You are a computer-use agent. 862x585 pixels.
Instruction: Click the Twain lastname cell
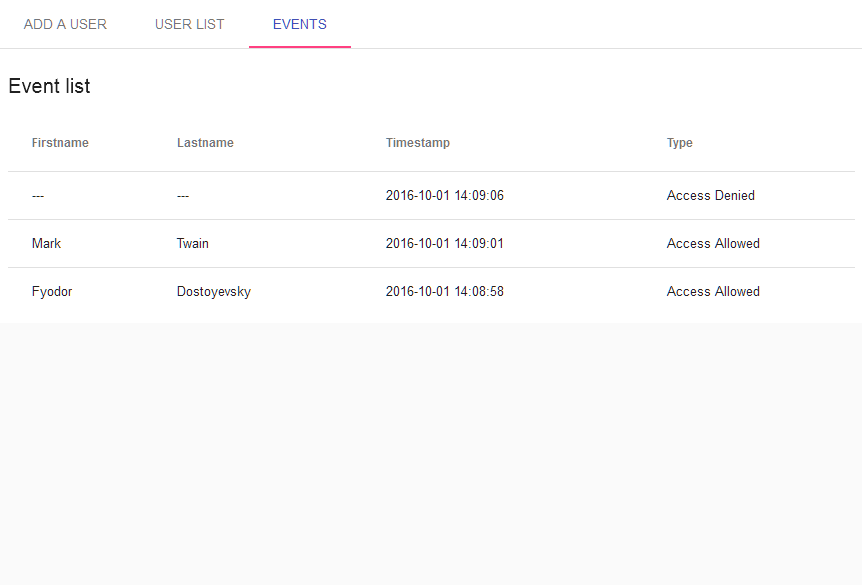tap(192, 244)
